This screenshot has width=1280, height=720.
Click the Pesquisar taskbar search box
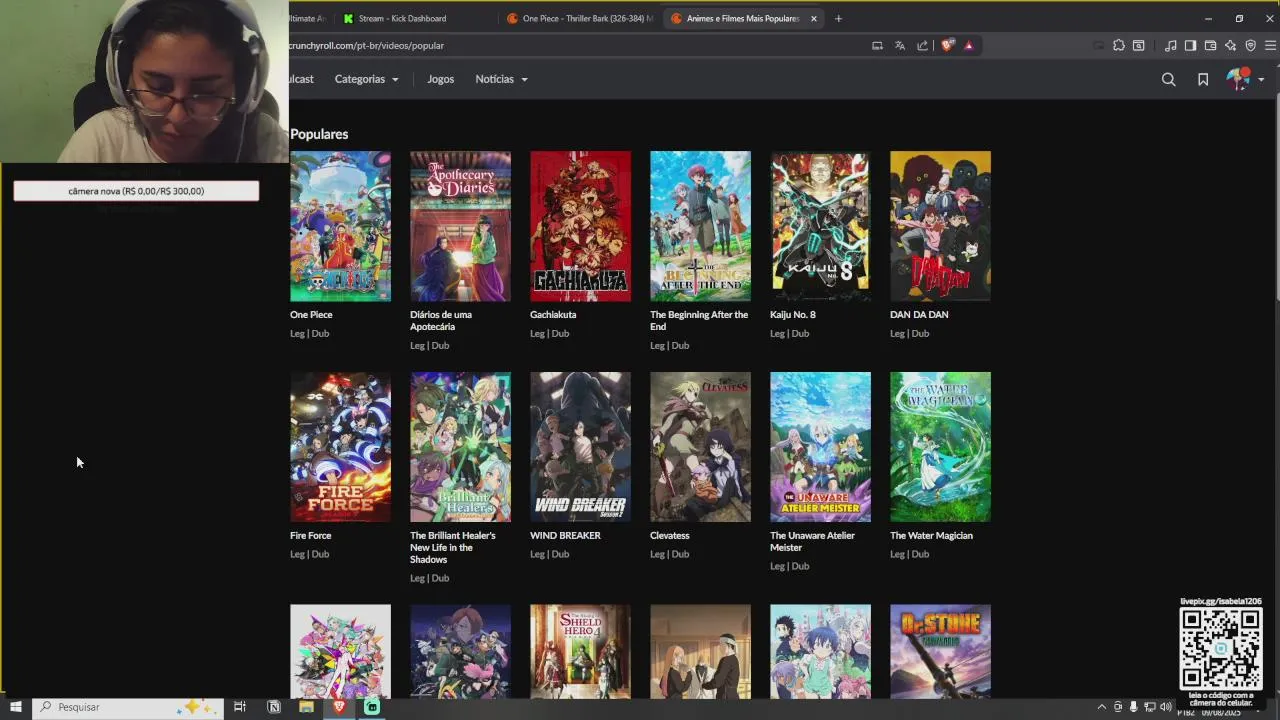[128, 707]
